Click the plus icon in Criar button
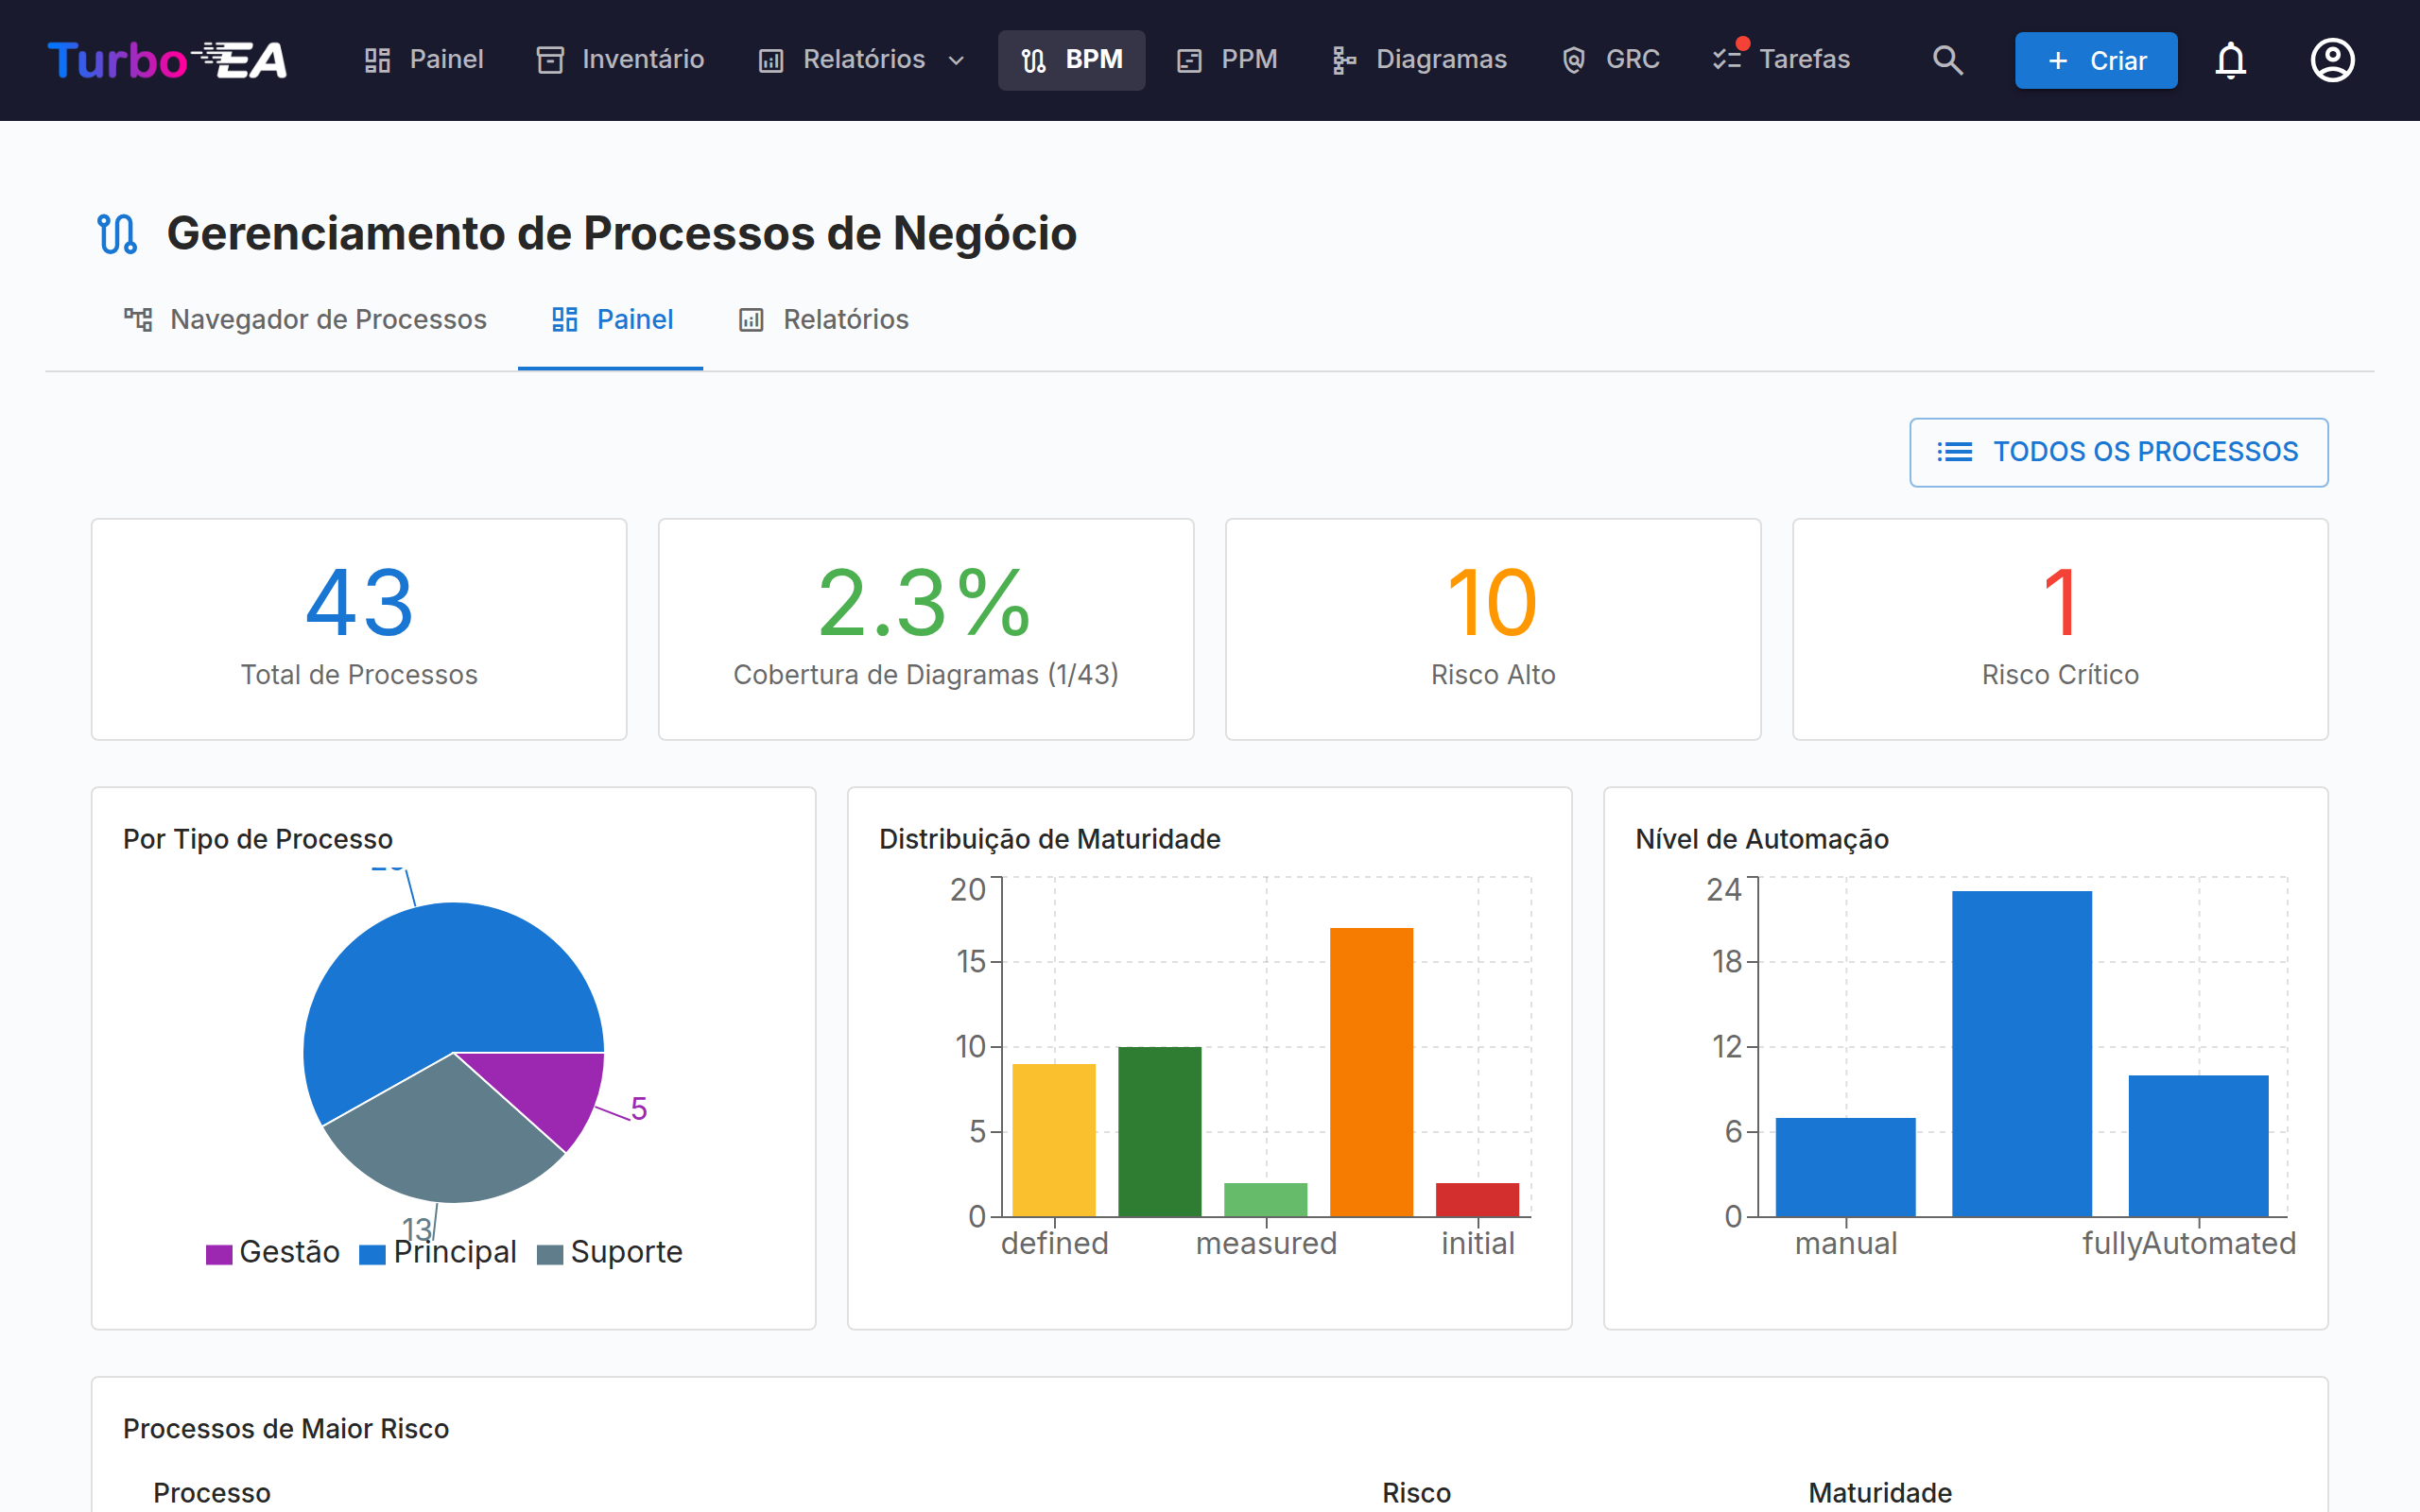Viewport: 2420px width, 1512px height. (x=2058, y=61)
